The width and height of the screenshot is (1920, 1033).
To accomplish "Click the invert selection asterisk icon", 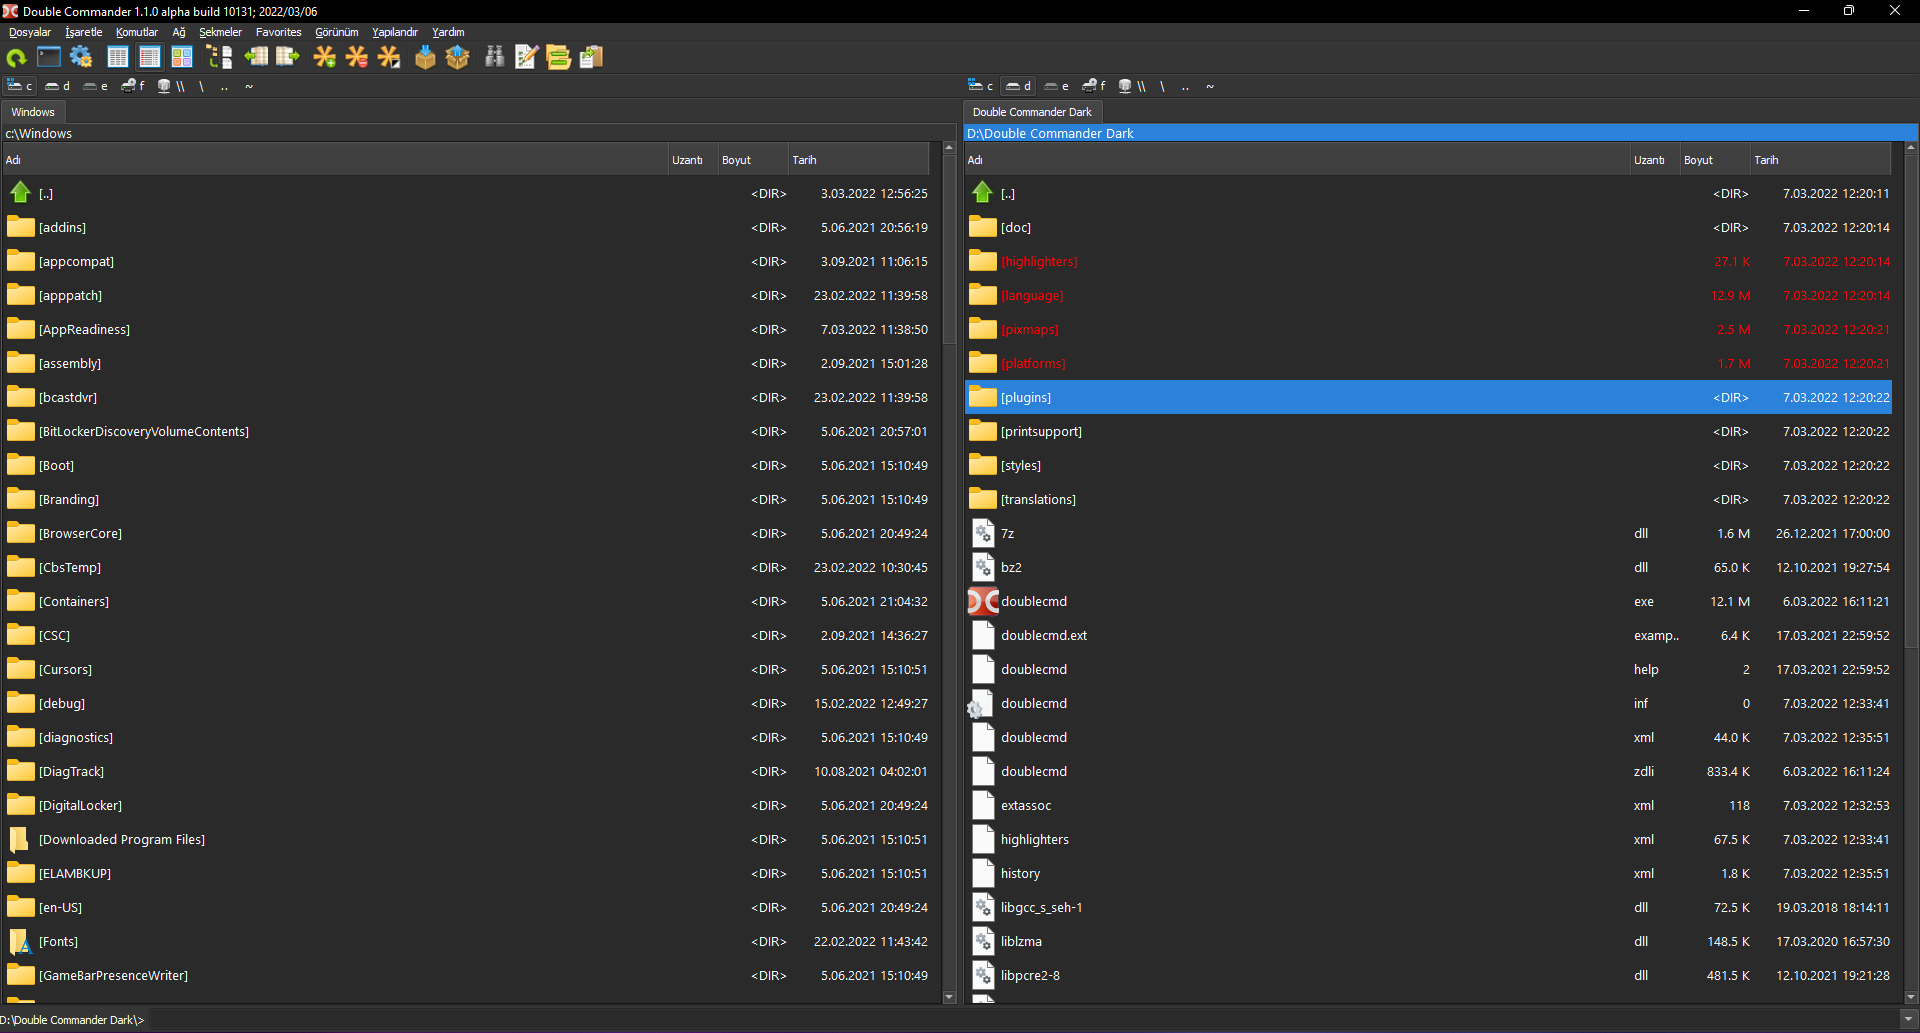I will pos(389,57).
